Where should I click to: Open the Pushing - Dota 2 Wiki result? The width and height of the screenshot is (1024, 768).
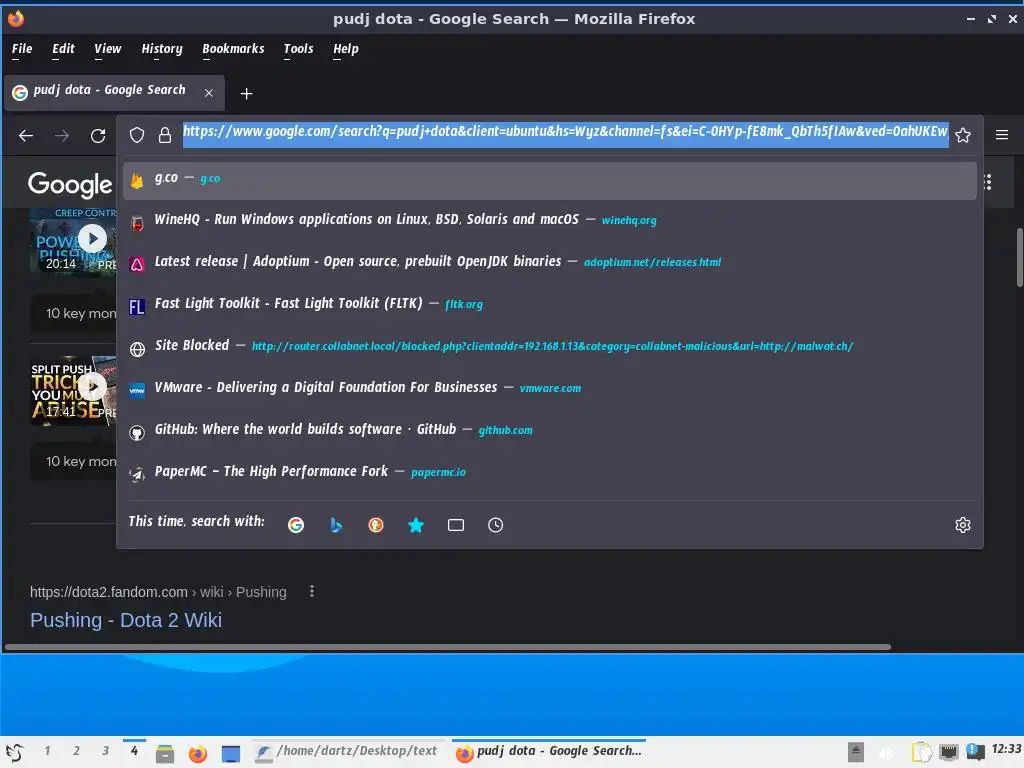pos(126,620)
